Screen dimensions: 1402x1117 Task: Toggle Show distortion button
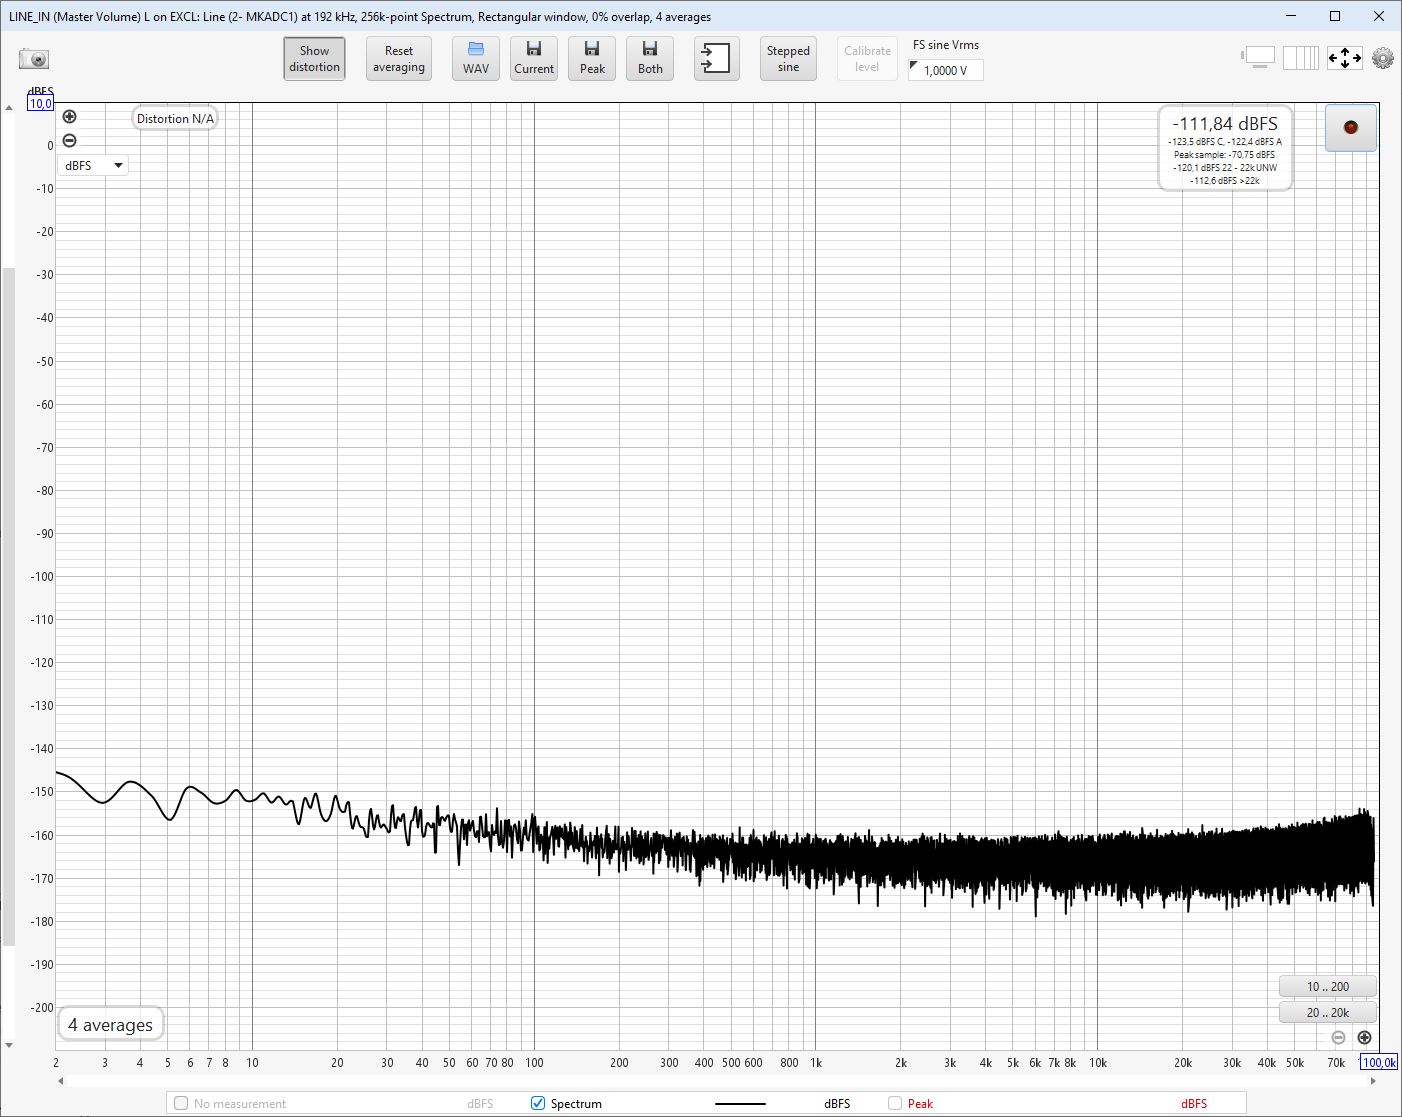point(314,59)
